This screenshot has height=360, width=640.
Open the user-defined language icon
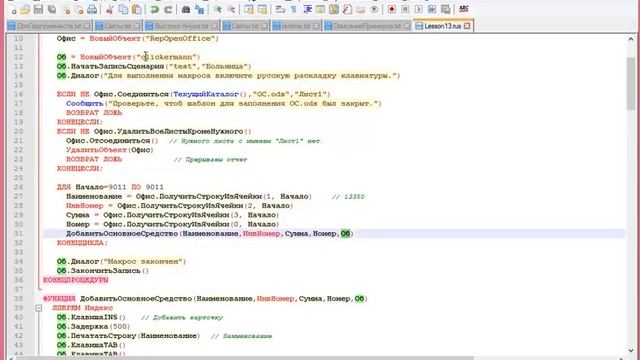coord(320,9)
